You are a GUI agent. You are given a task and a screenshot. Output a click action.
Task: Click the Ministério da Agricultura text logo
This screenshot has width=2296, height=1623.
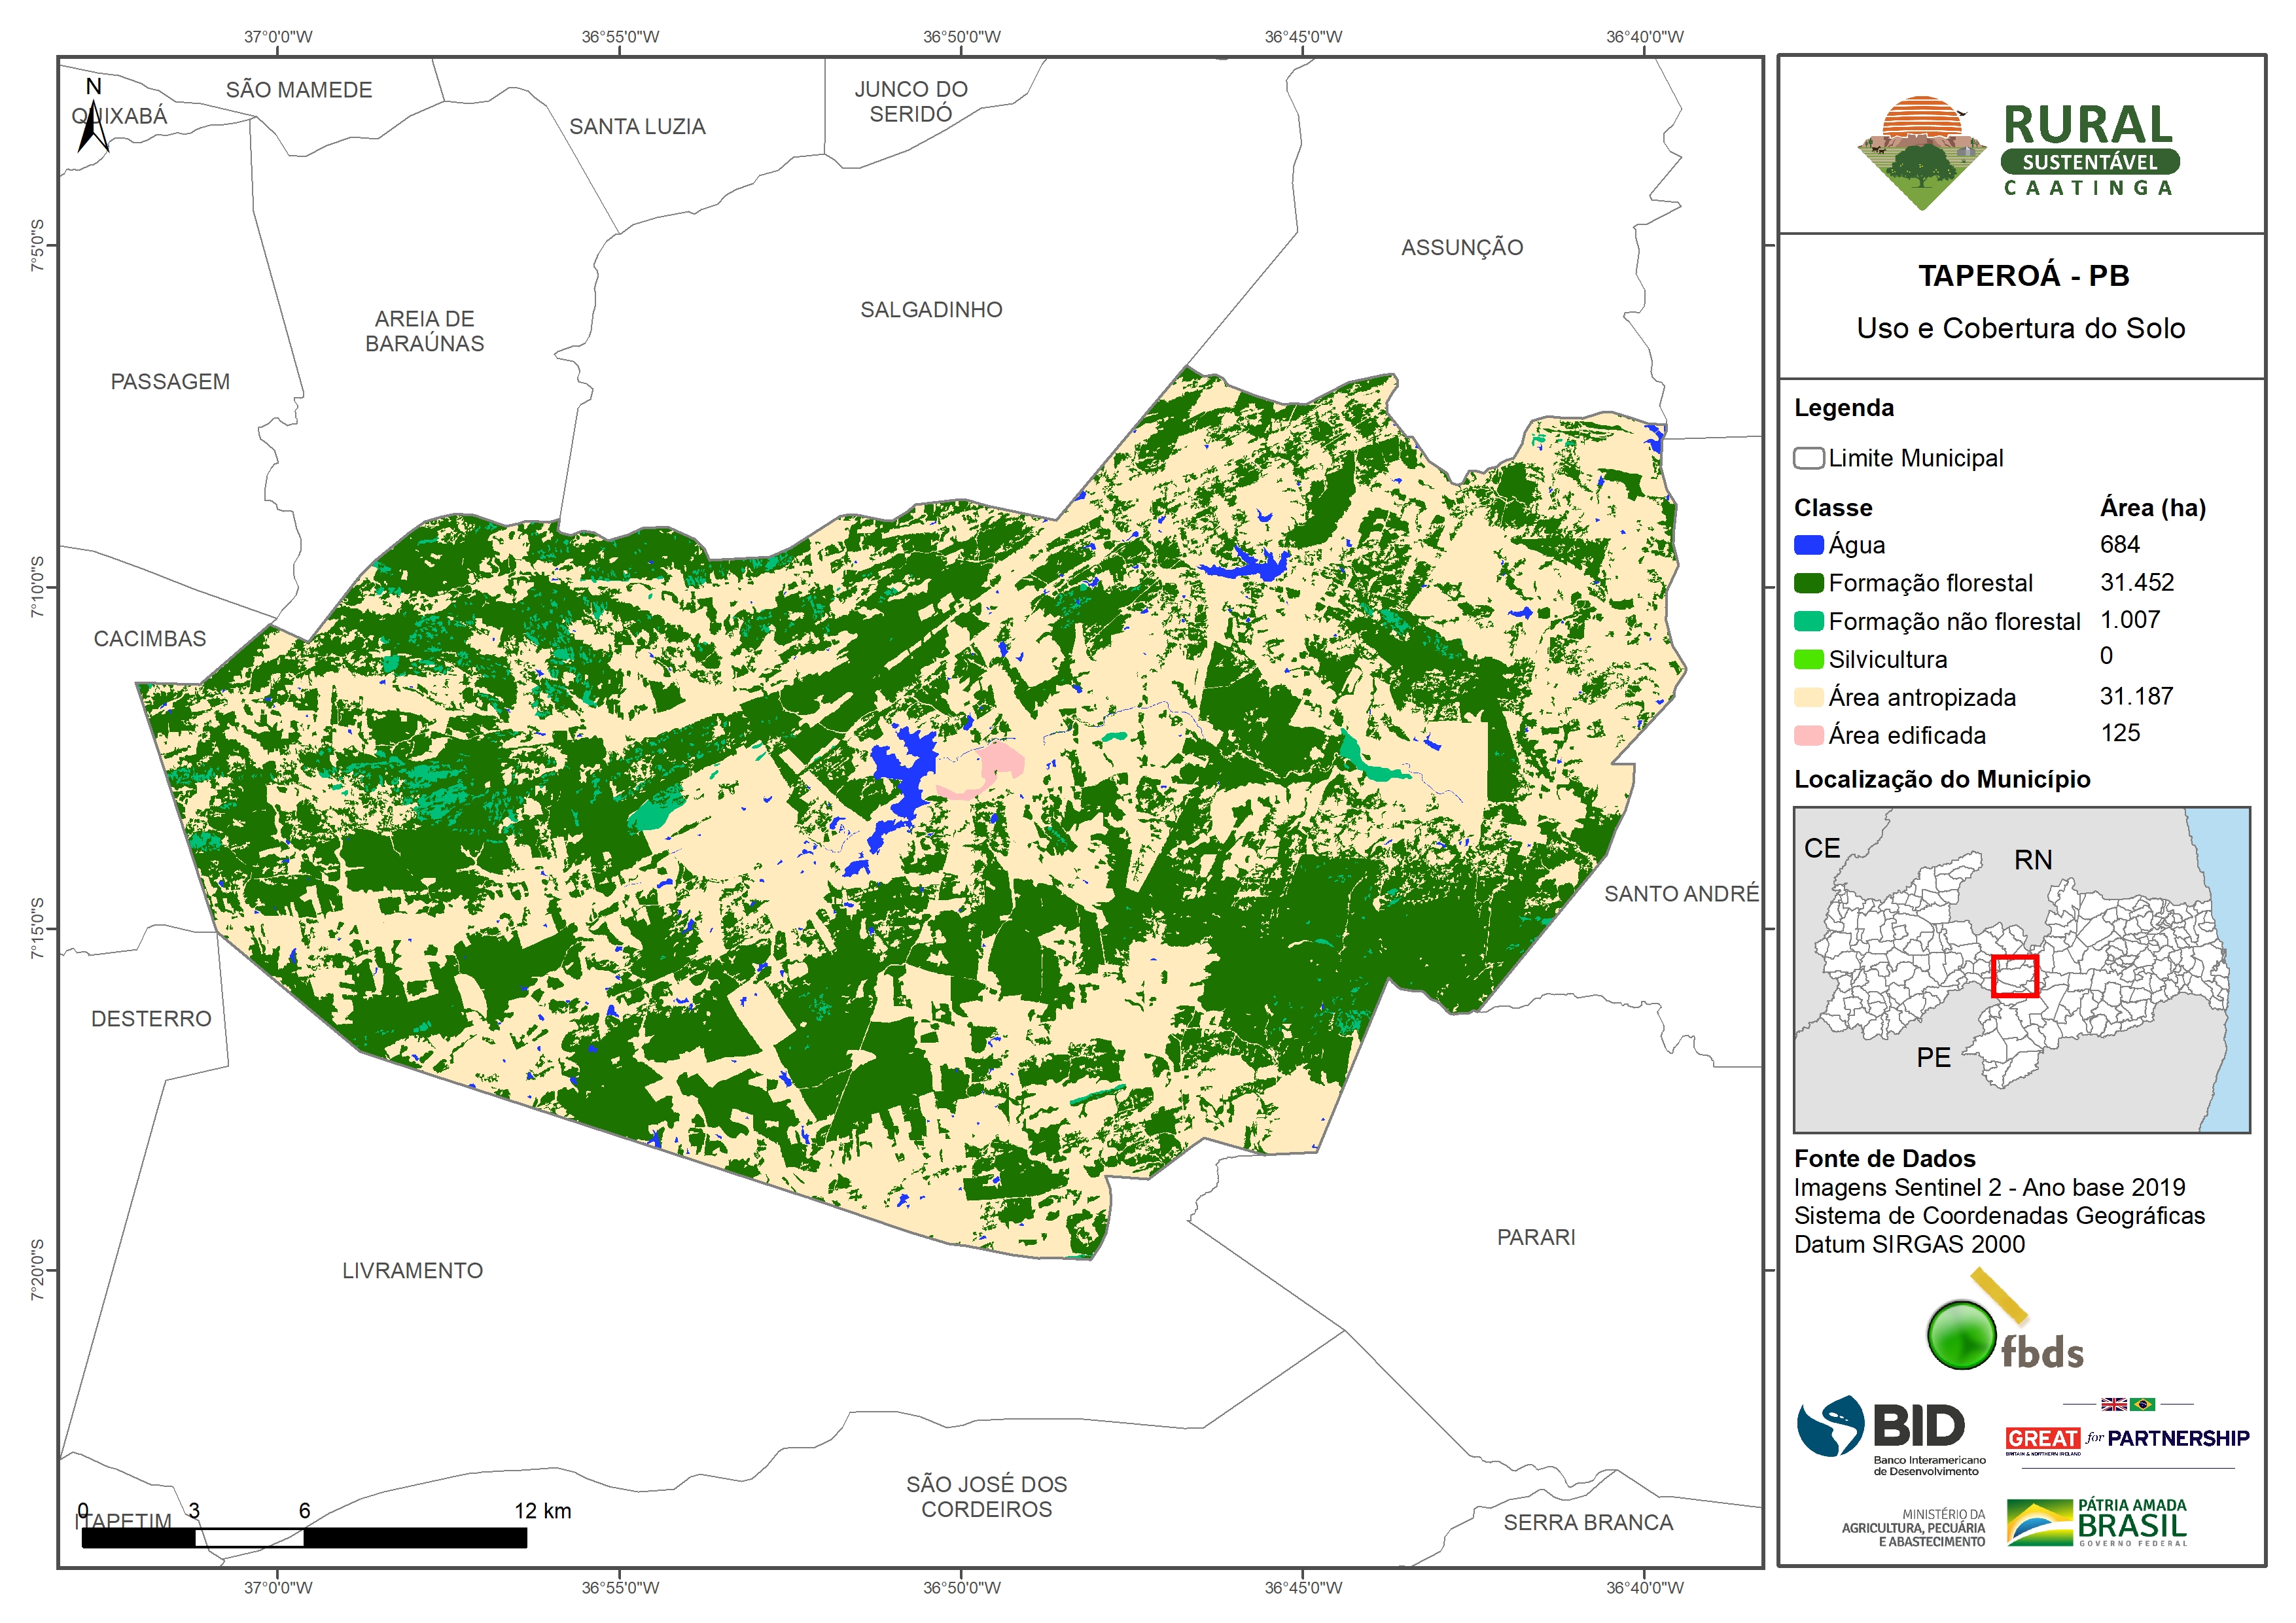tap(1913, 1528)
